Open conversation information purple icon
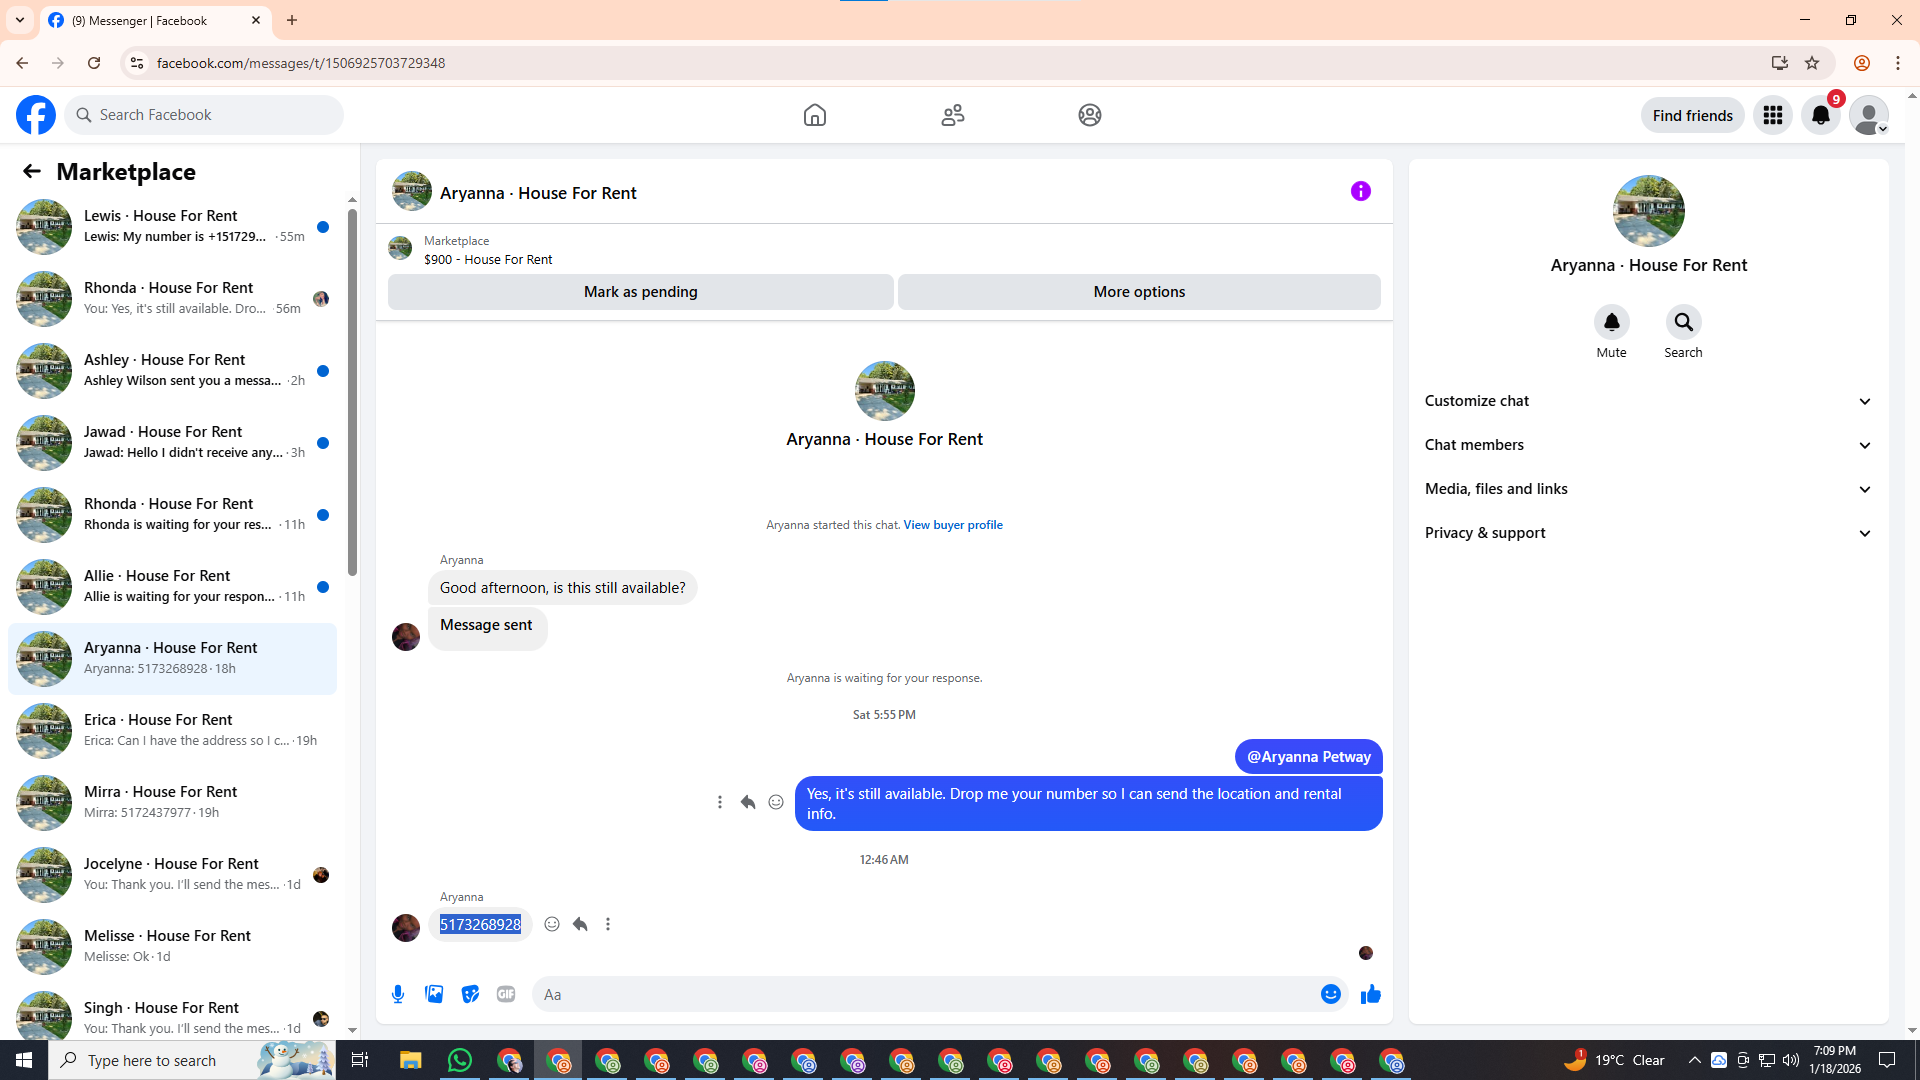Image resolution: width=1920 pixels, height=1080 pixels. 1360,191
